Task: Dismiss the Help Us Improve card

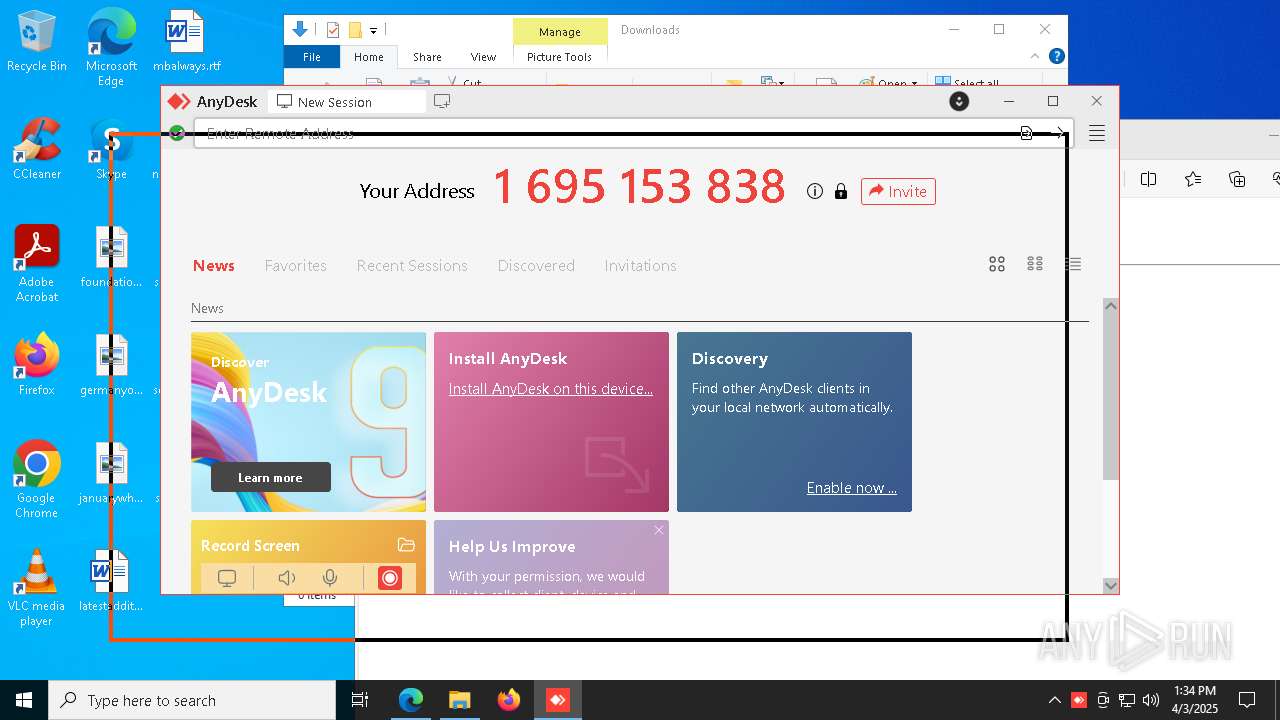Action: pyautogui.click(x=659, y=530)
